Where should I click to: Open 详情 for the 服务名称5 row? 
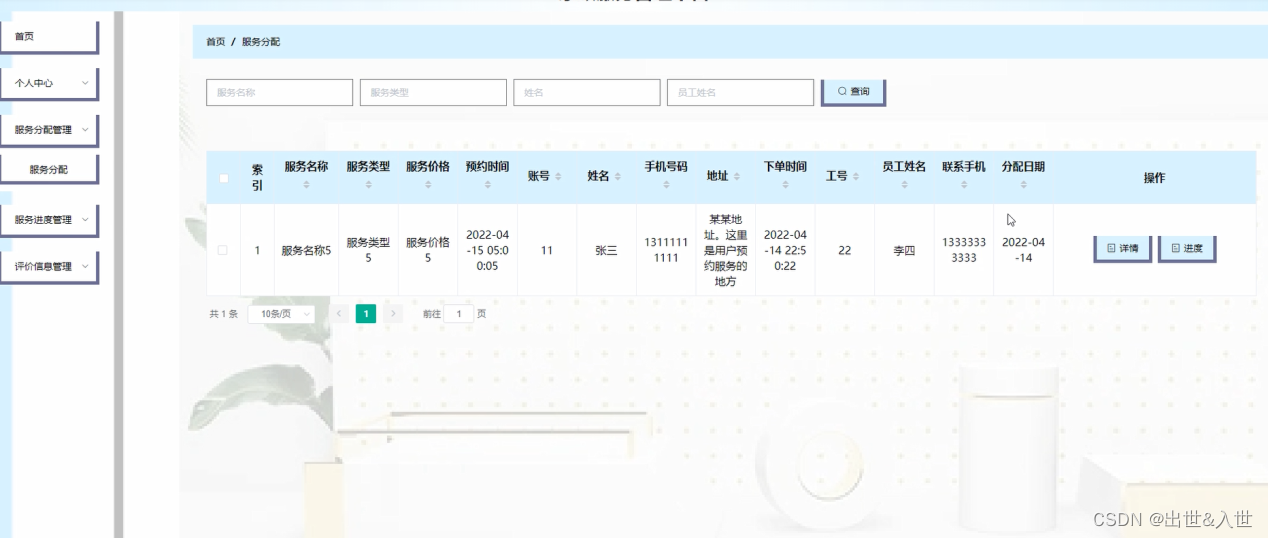pyautogui.click(x=1123, y=248)
